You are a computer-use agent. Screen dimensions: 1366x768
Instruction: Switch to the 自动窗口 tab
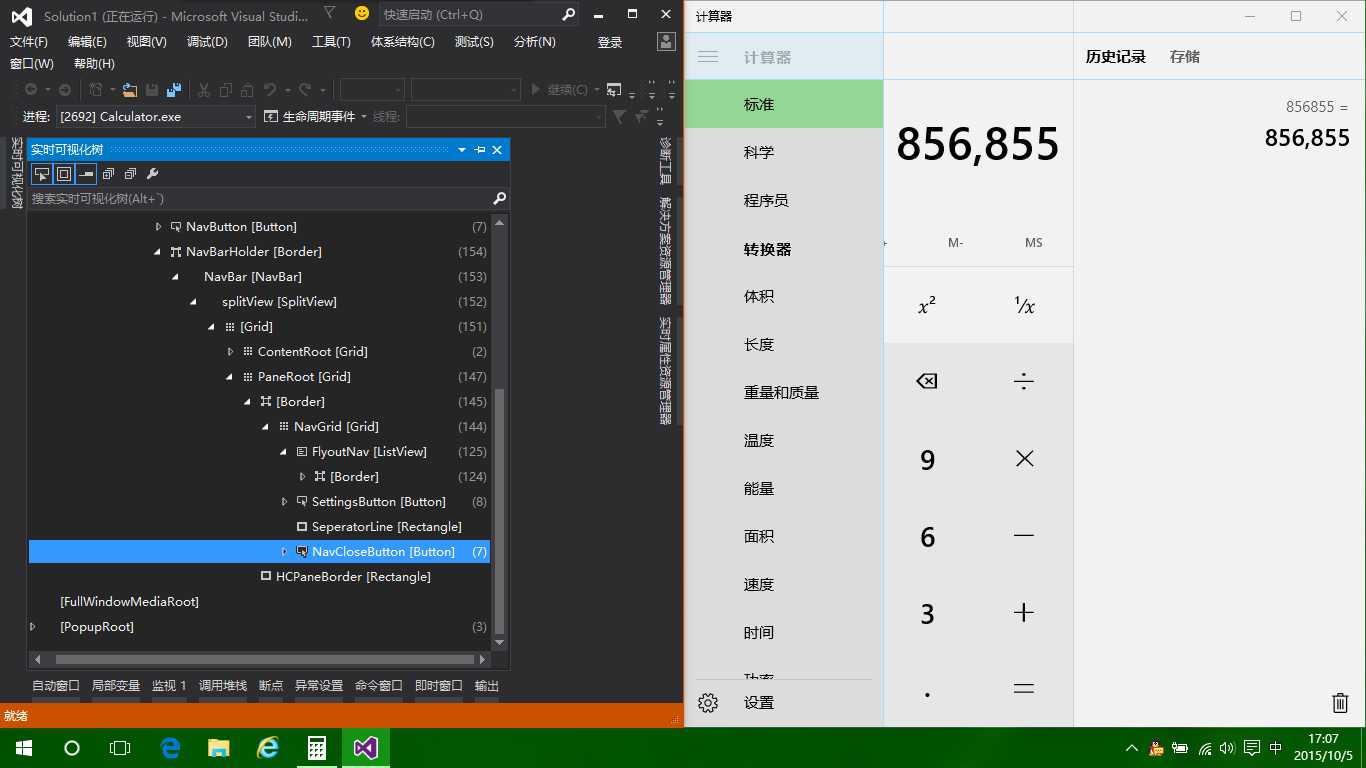[56, 686]
